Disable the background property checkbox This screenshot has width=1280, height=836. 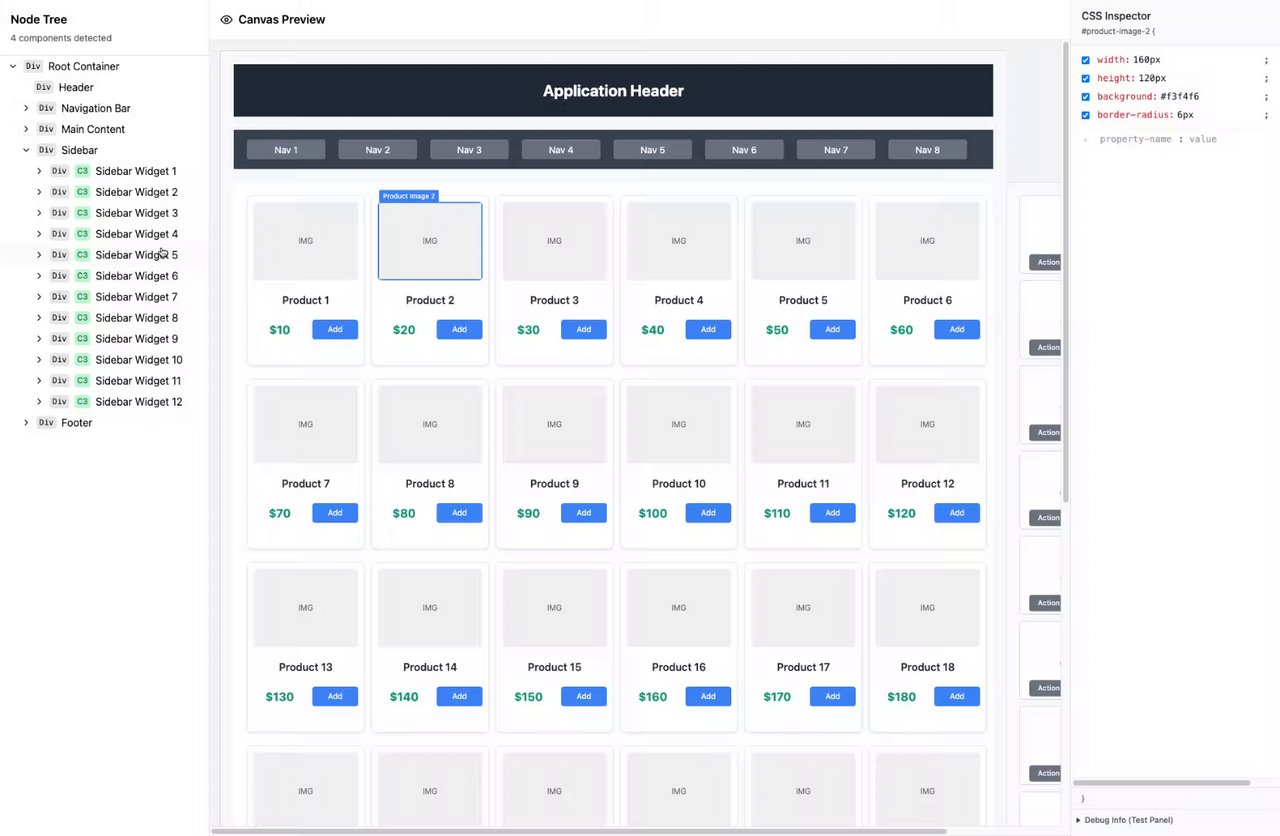1086,97
